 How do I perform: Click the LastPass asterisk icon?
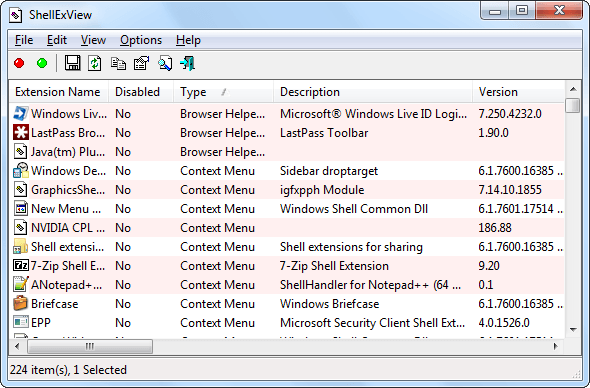point(21,132)
